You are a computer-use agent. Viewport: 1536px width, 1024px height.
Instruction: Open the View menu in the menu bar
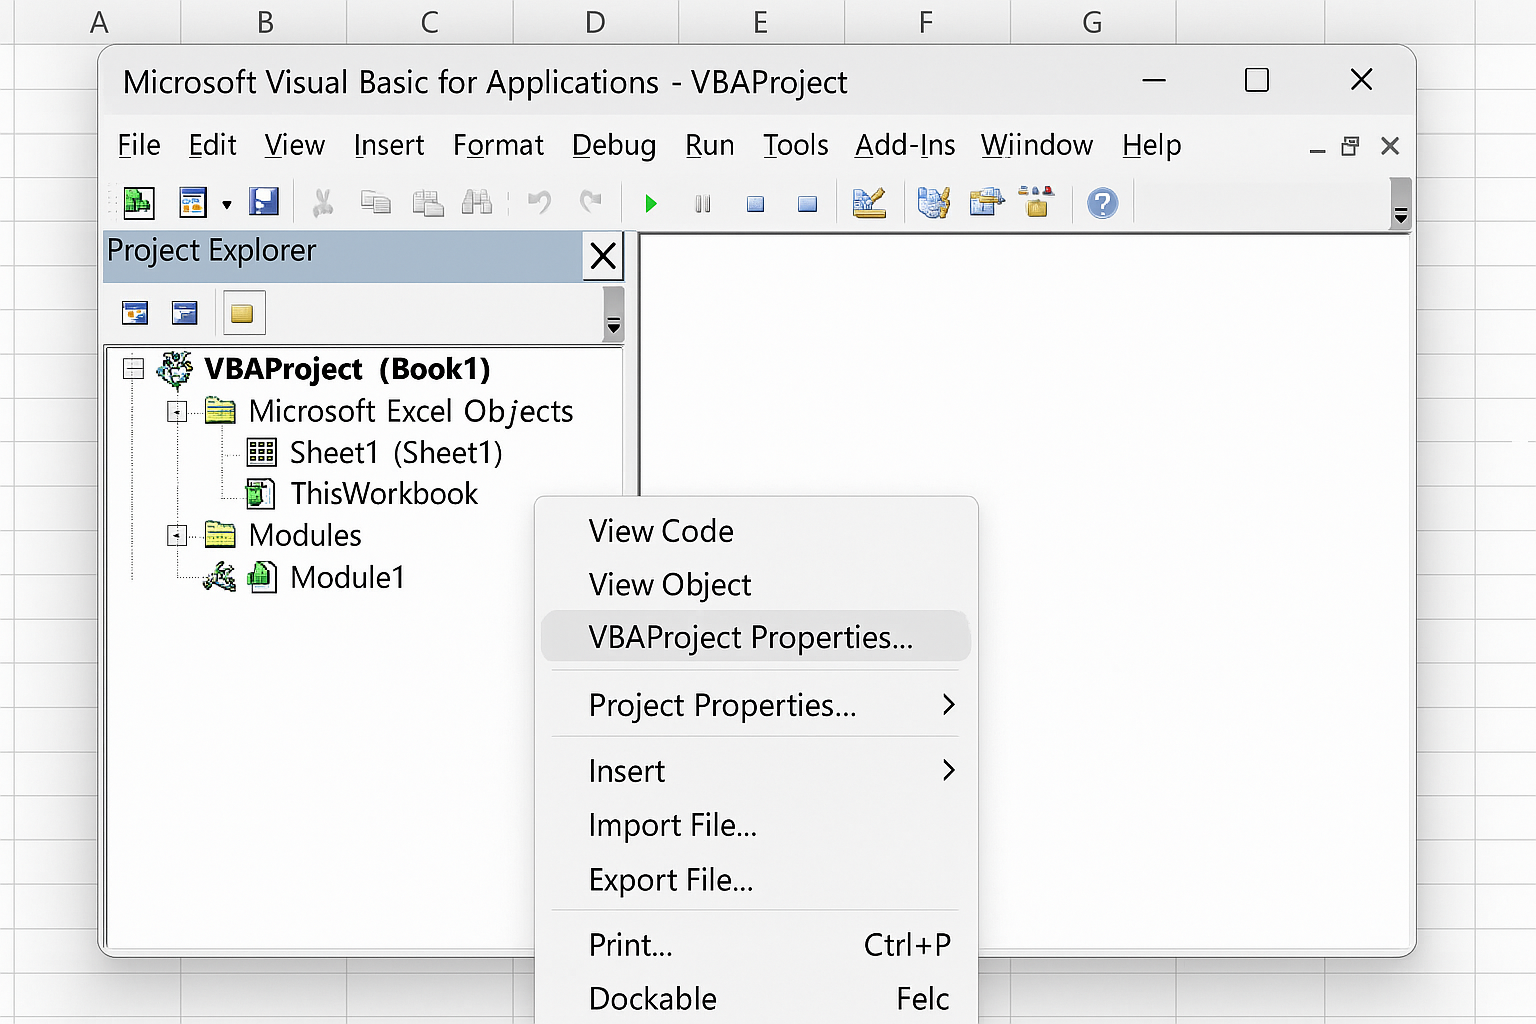pyautogui.click(x=295, y=145)
